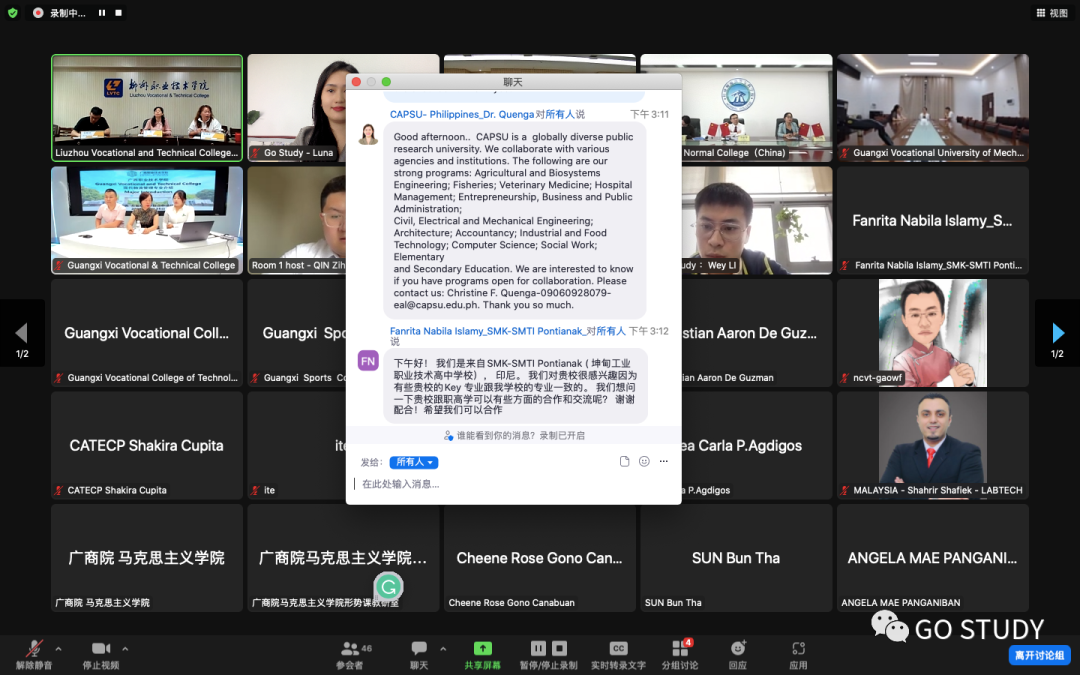Screen dimensions: 1080x675
Task: Attach a file using chat file icon
Action: point(624,461)
